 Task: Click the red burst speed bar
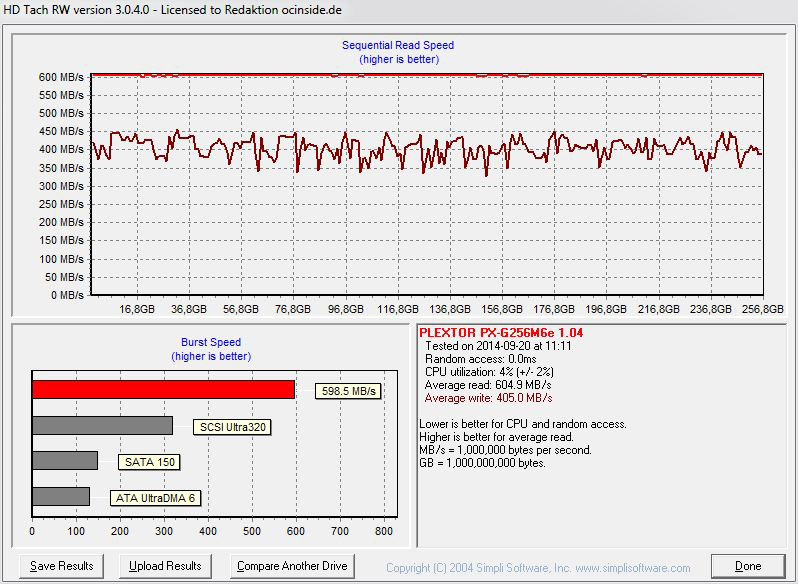163,389
